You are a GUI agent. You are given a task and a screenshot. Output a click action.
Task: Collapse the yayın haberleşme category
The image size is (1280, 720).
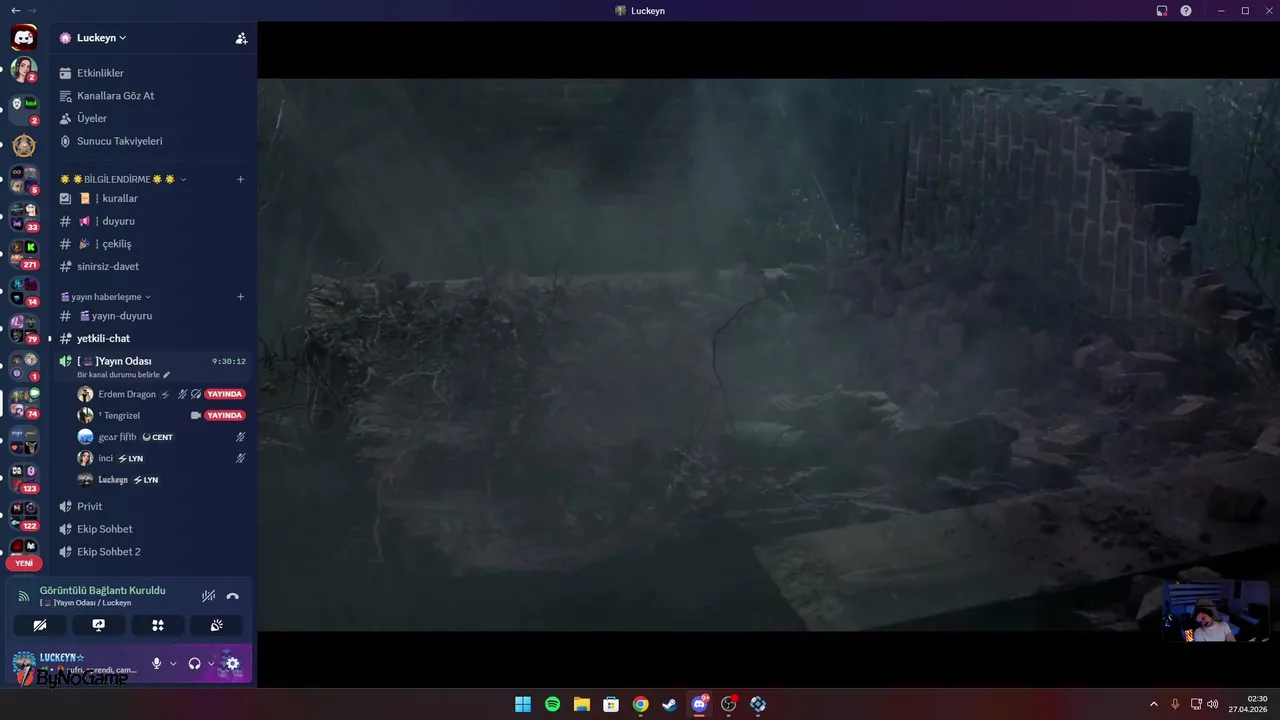click(106, 297)
